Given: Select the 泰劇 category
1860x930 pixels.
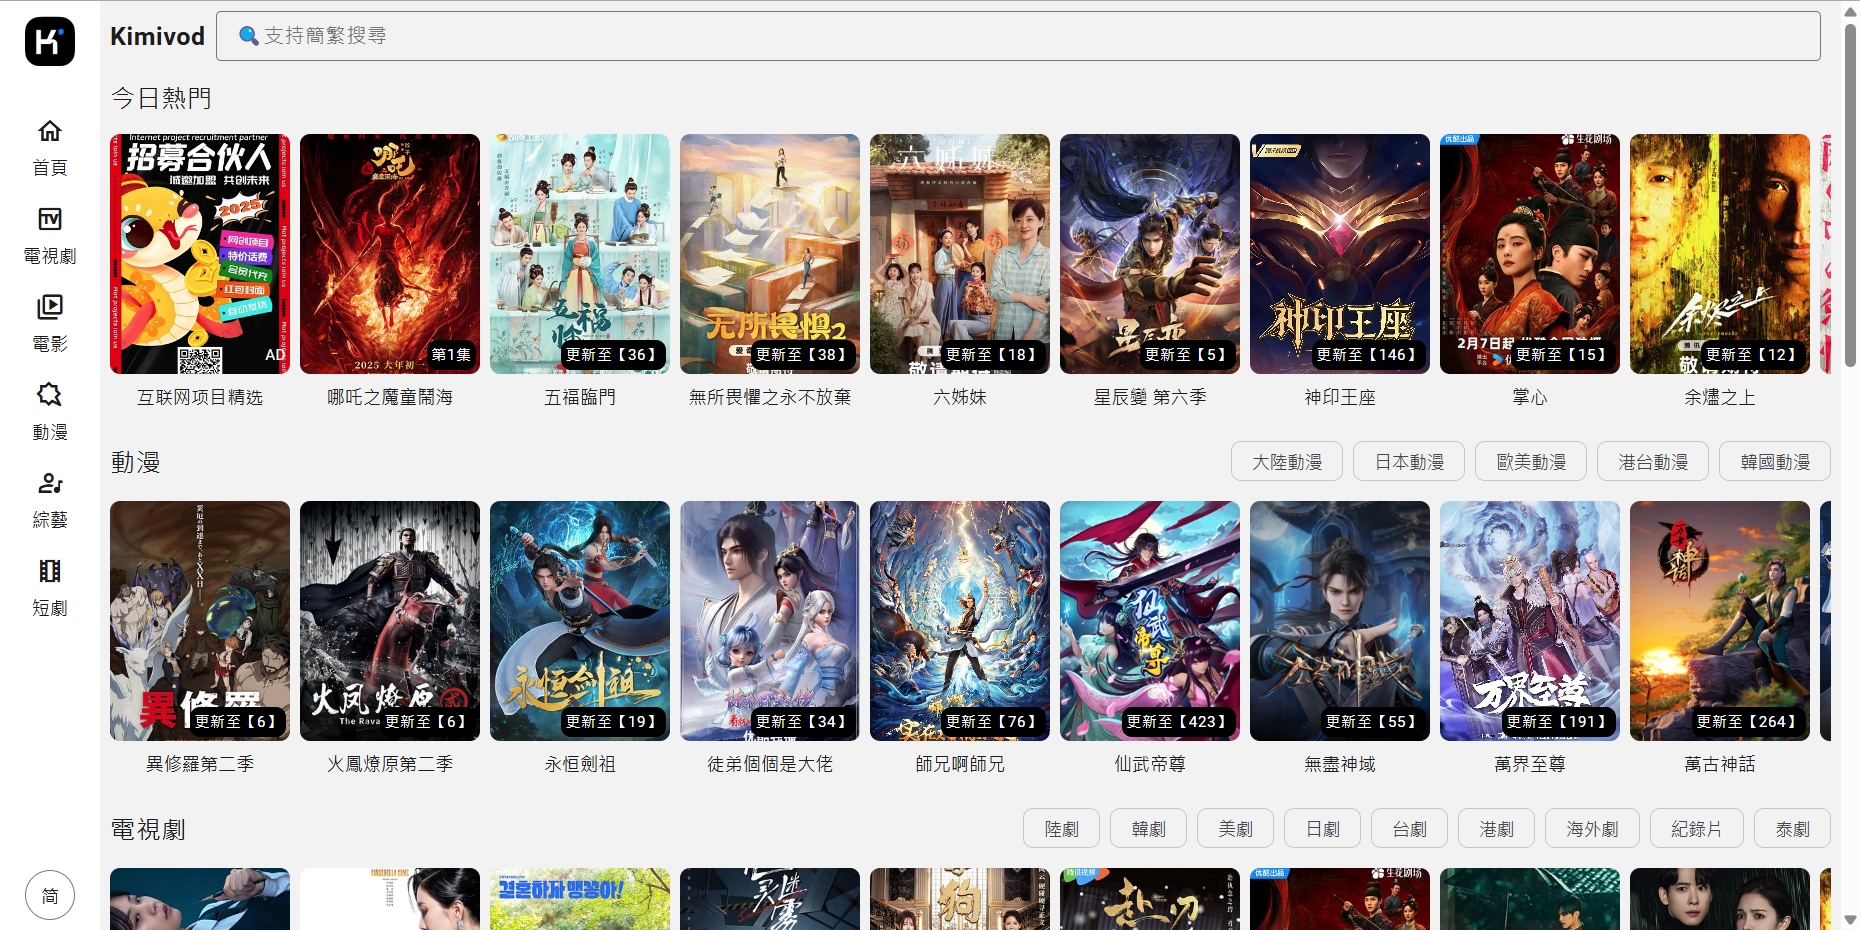Looking at the screenshot, I should click(1792, 829).
